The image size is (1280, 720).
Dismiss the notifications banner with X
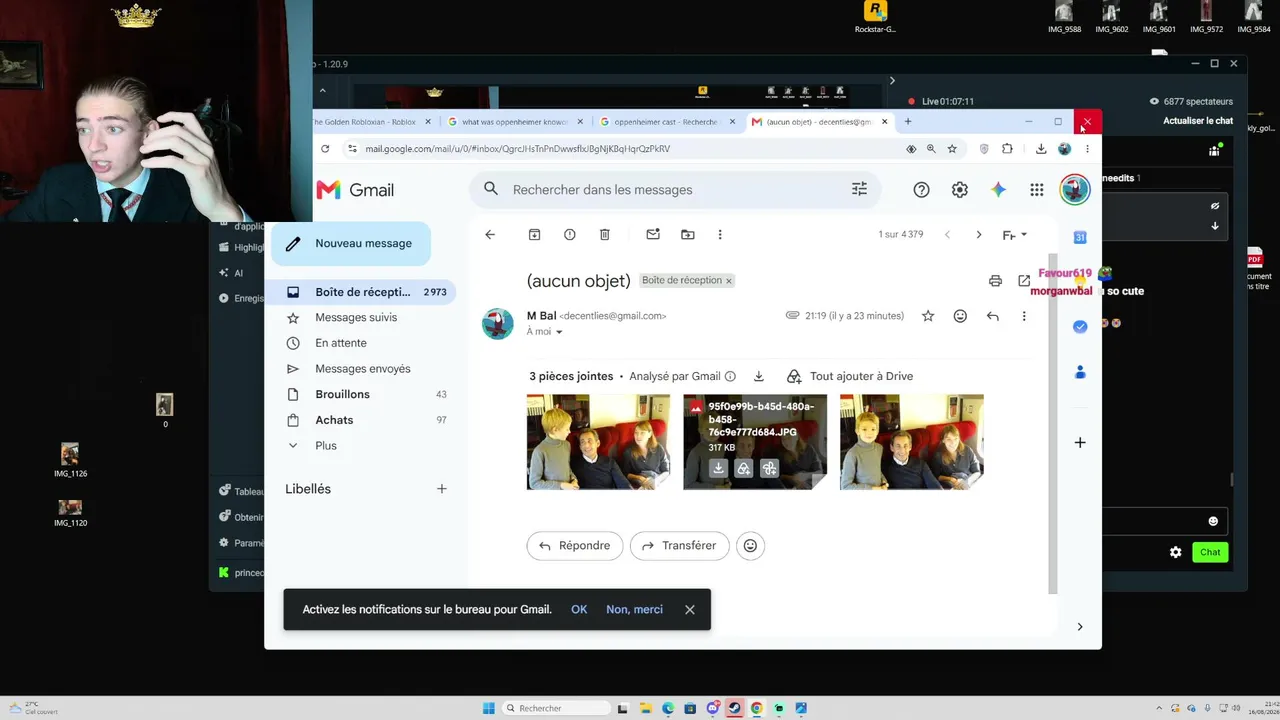(690, 610)
